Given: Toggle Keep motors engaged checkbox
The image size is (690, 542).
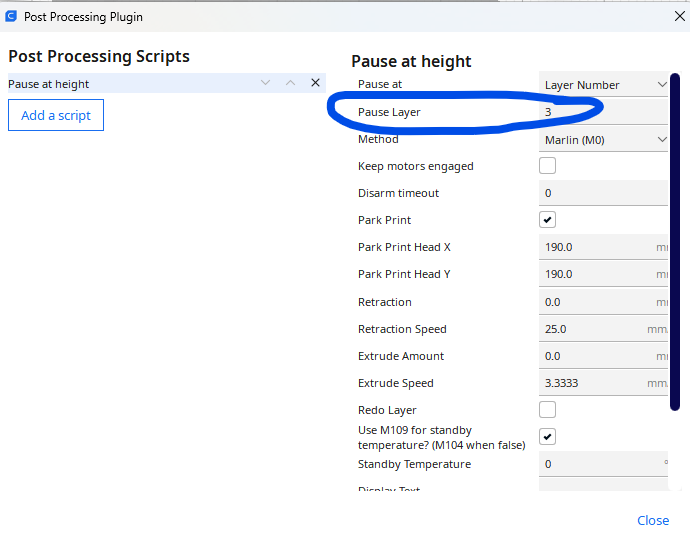Looking at the screenshot, I should click(x=547, y=166).
